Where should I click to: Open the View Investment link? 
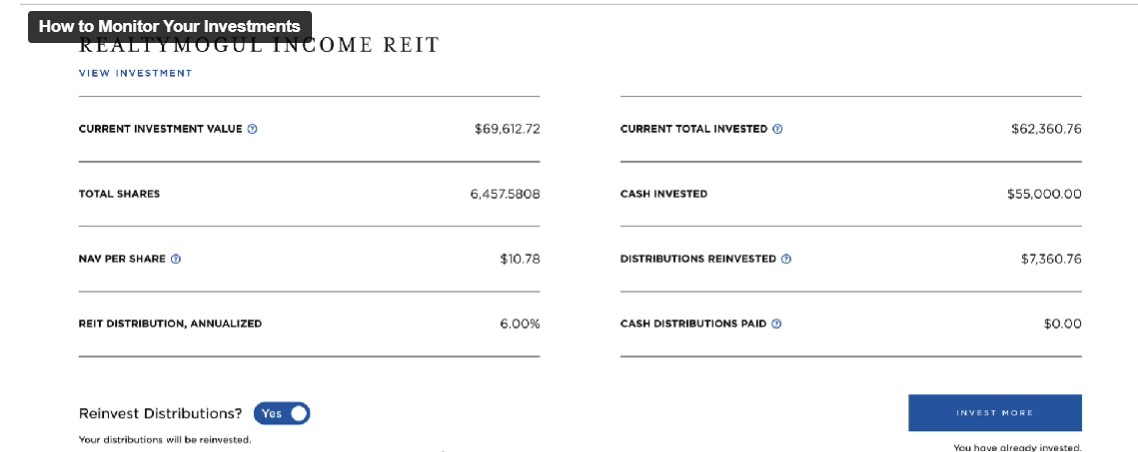click(135, 73)
